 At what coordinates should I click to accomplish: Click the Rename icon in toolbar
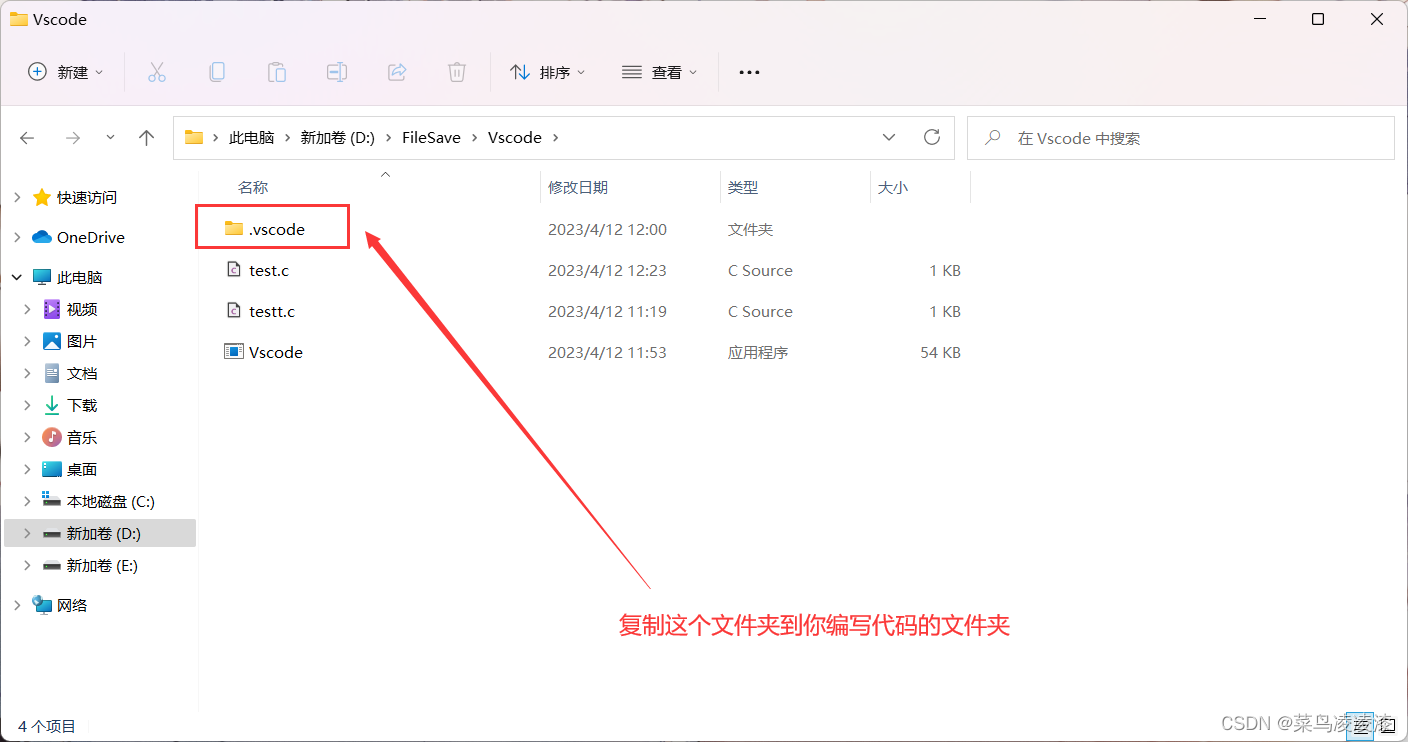[337, 72]
